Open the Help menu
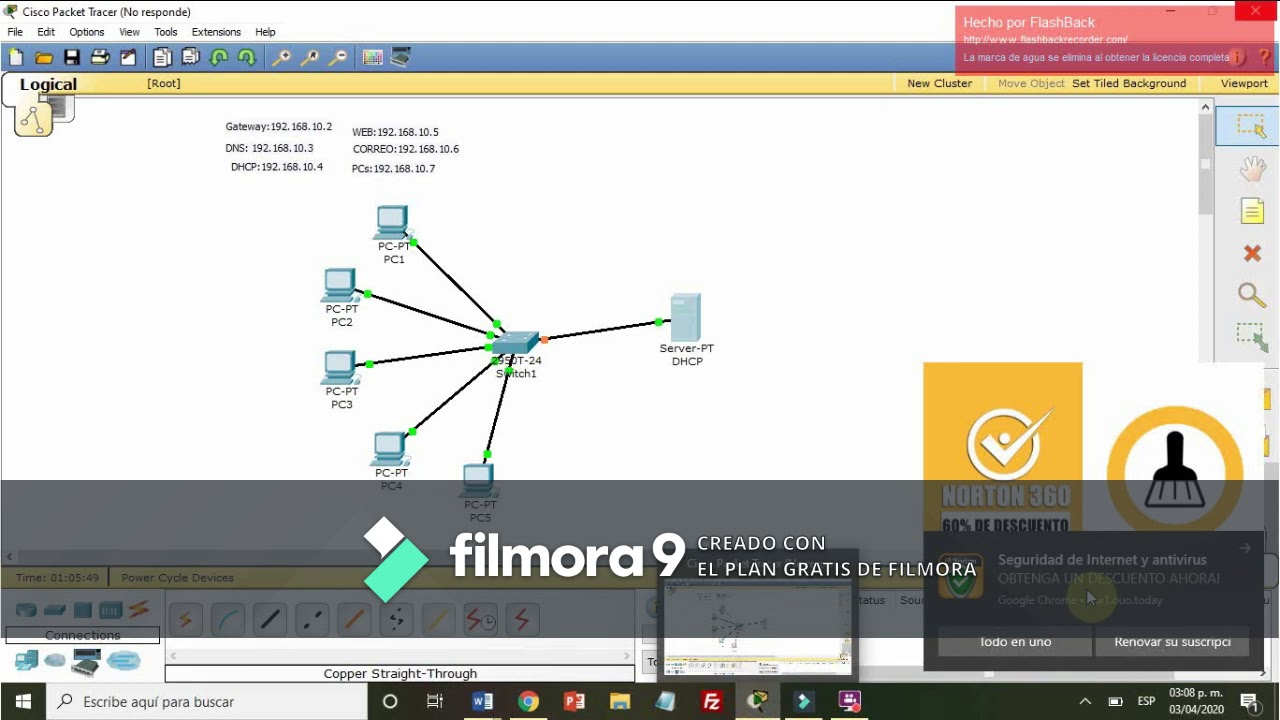The image size is (1280, 720). click(x=265, y=32)
